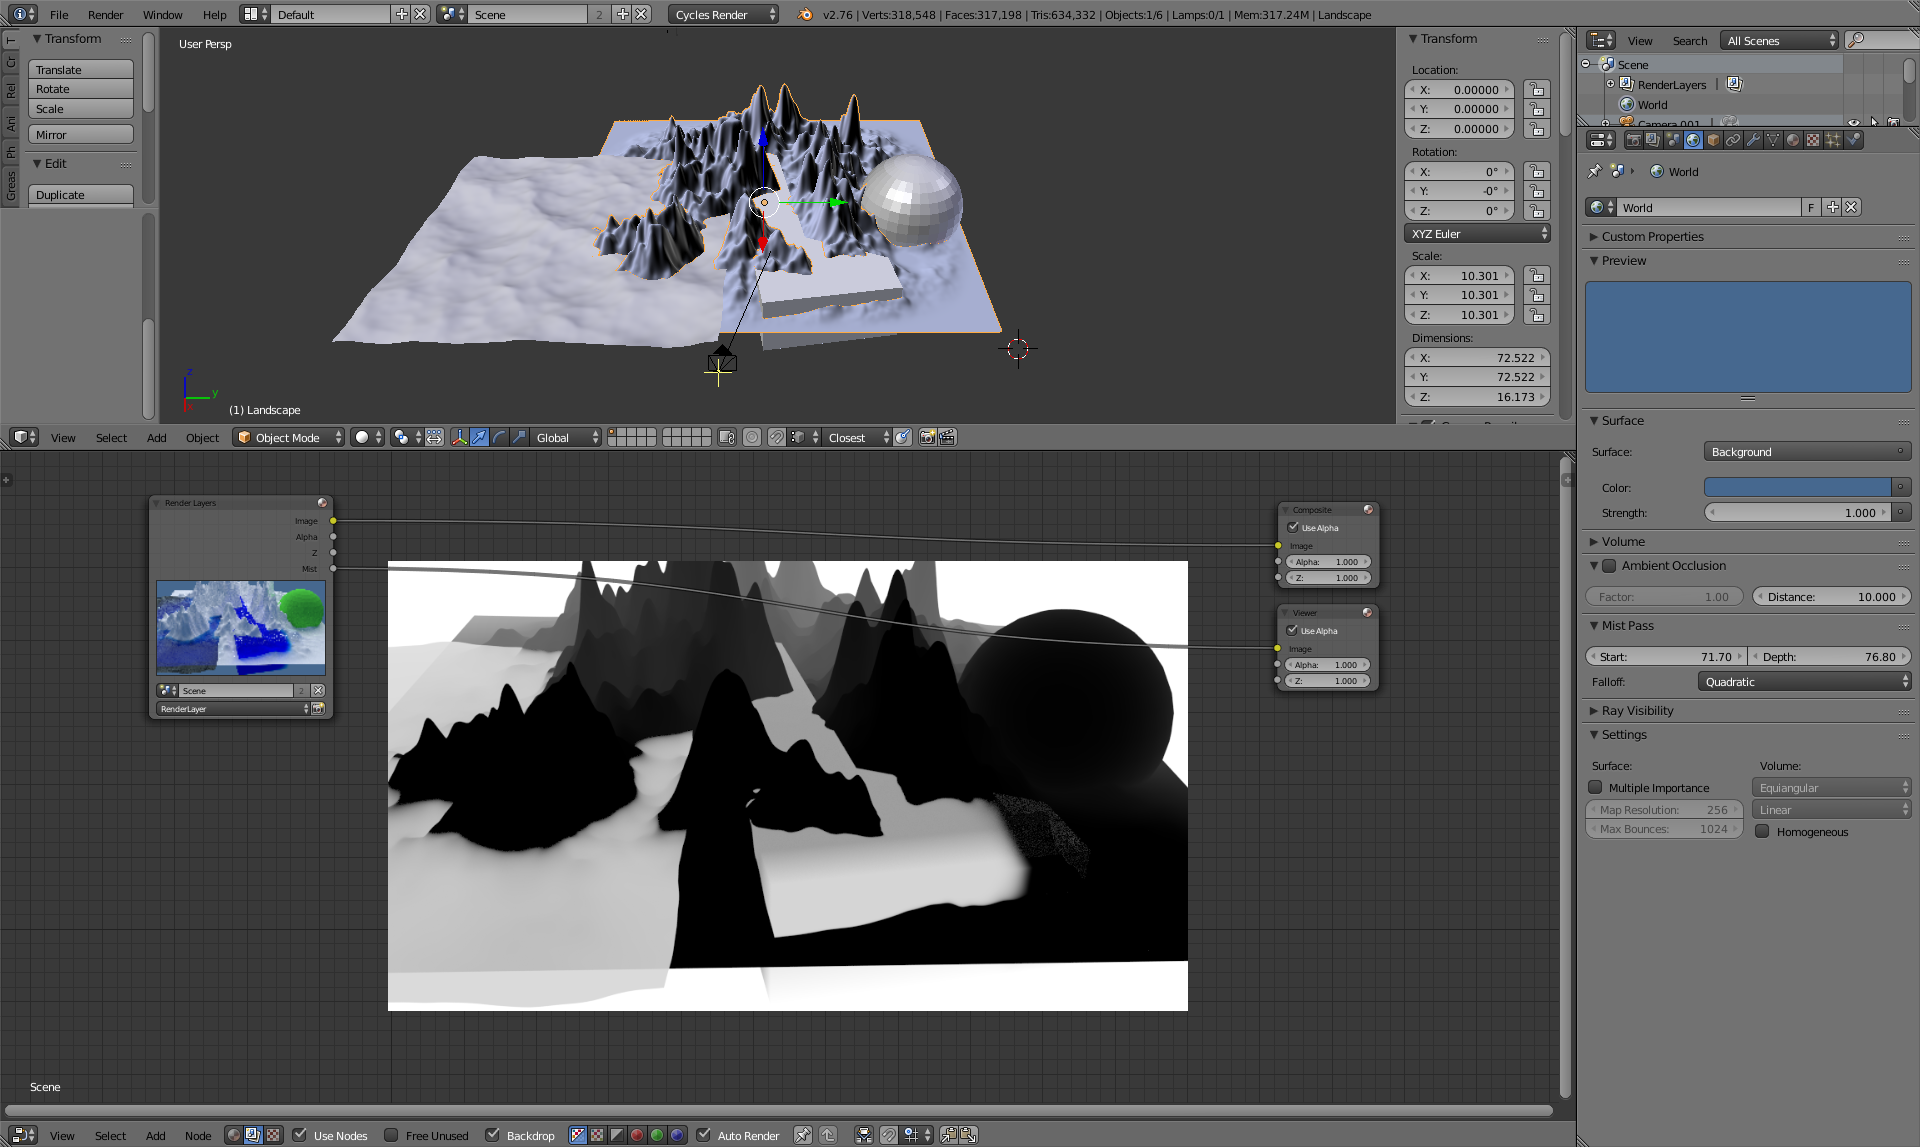Open the Cycles Render engine dropdown
1920x1147 pixels.
[724, 14]
